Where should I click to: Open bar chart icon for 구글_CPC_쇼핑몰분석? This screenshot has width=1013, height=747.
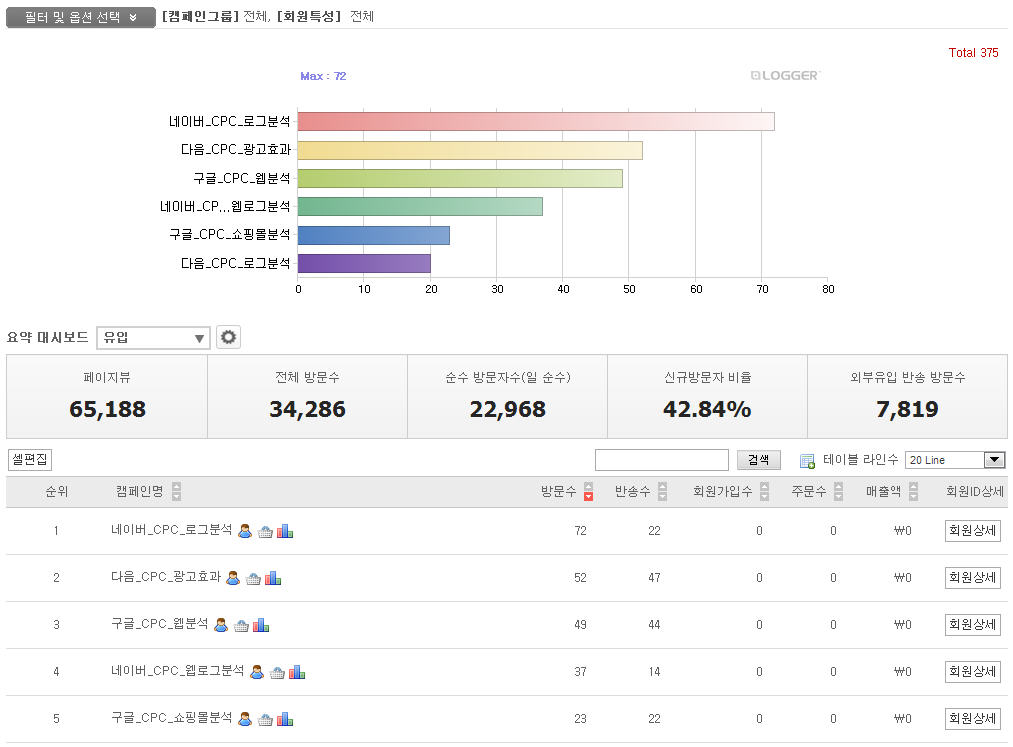pos(285,719)
